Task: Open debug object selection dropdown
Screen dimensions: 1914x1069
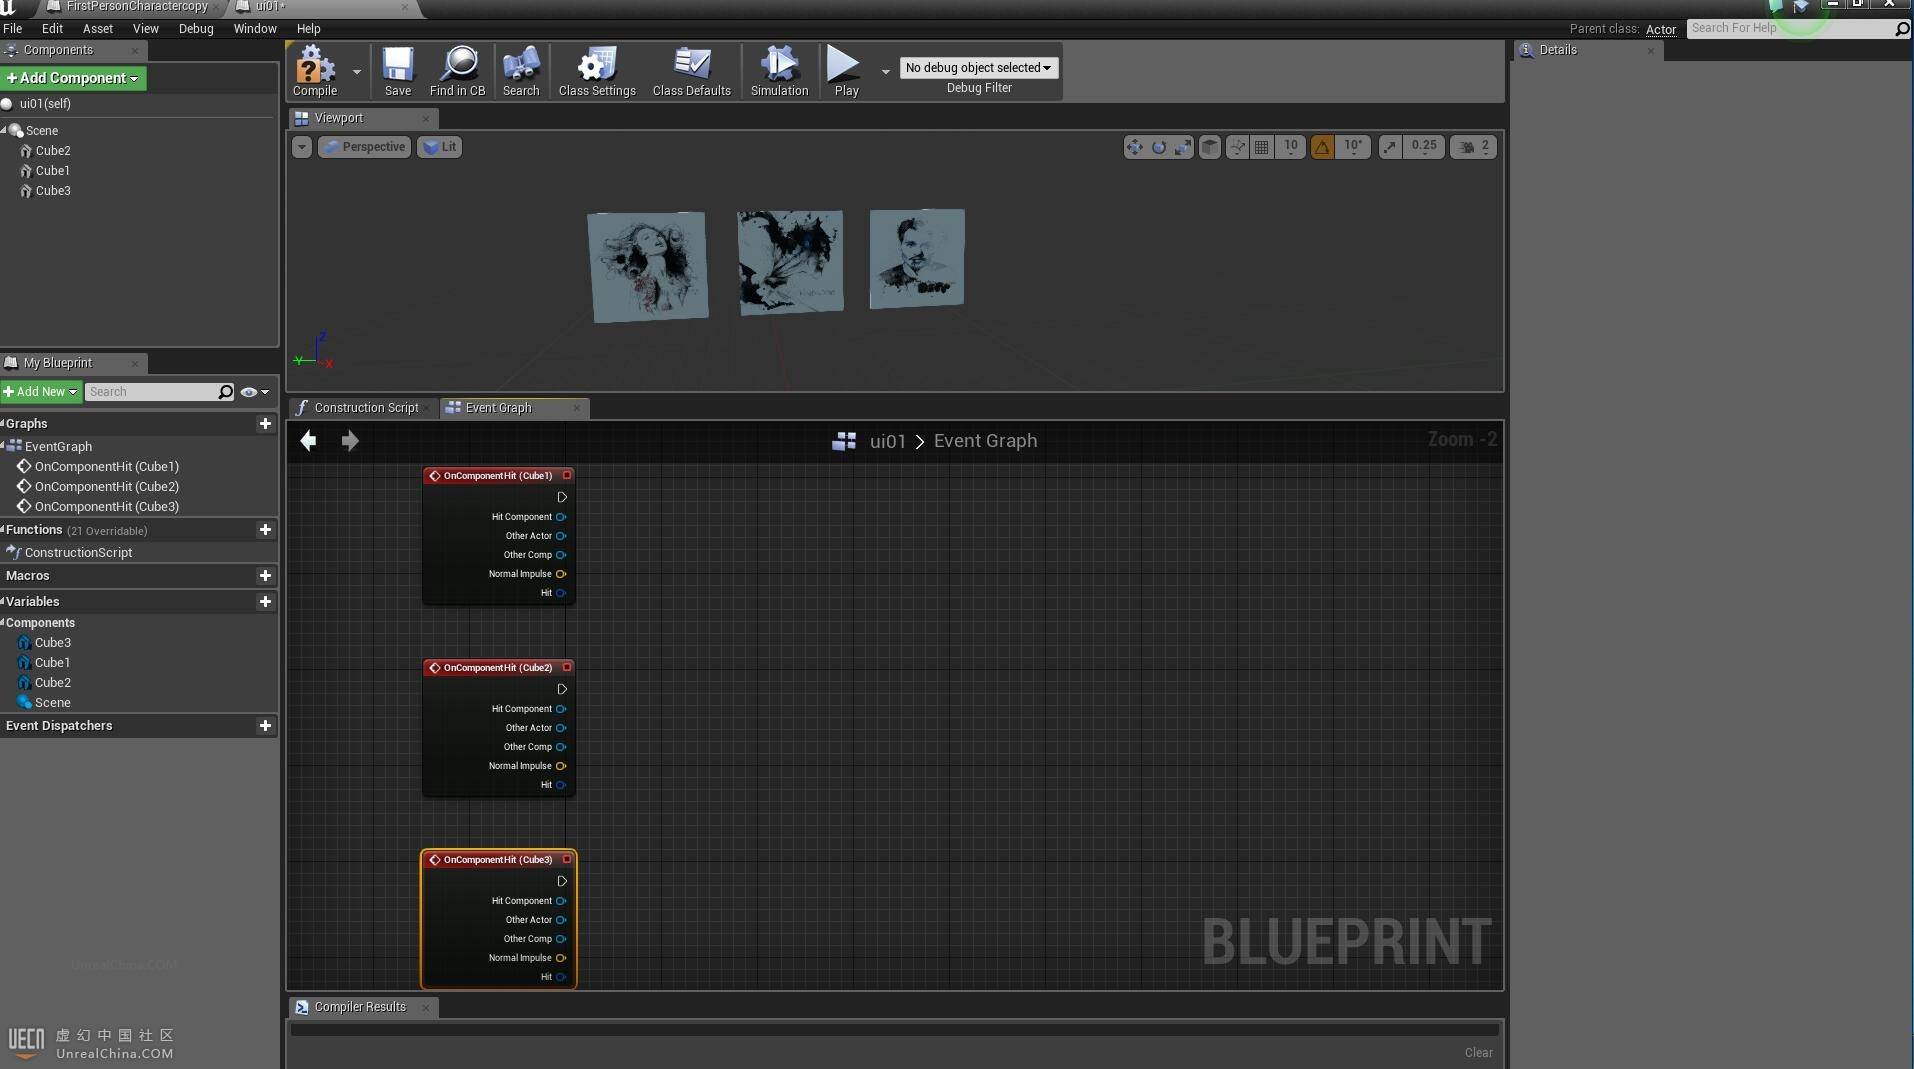Action: (x=979, y=68)
